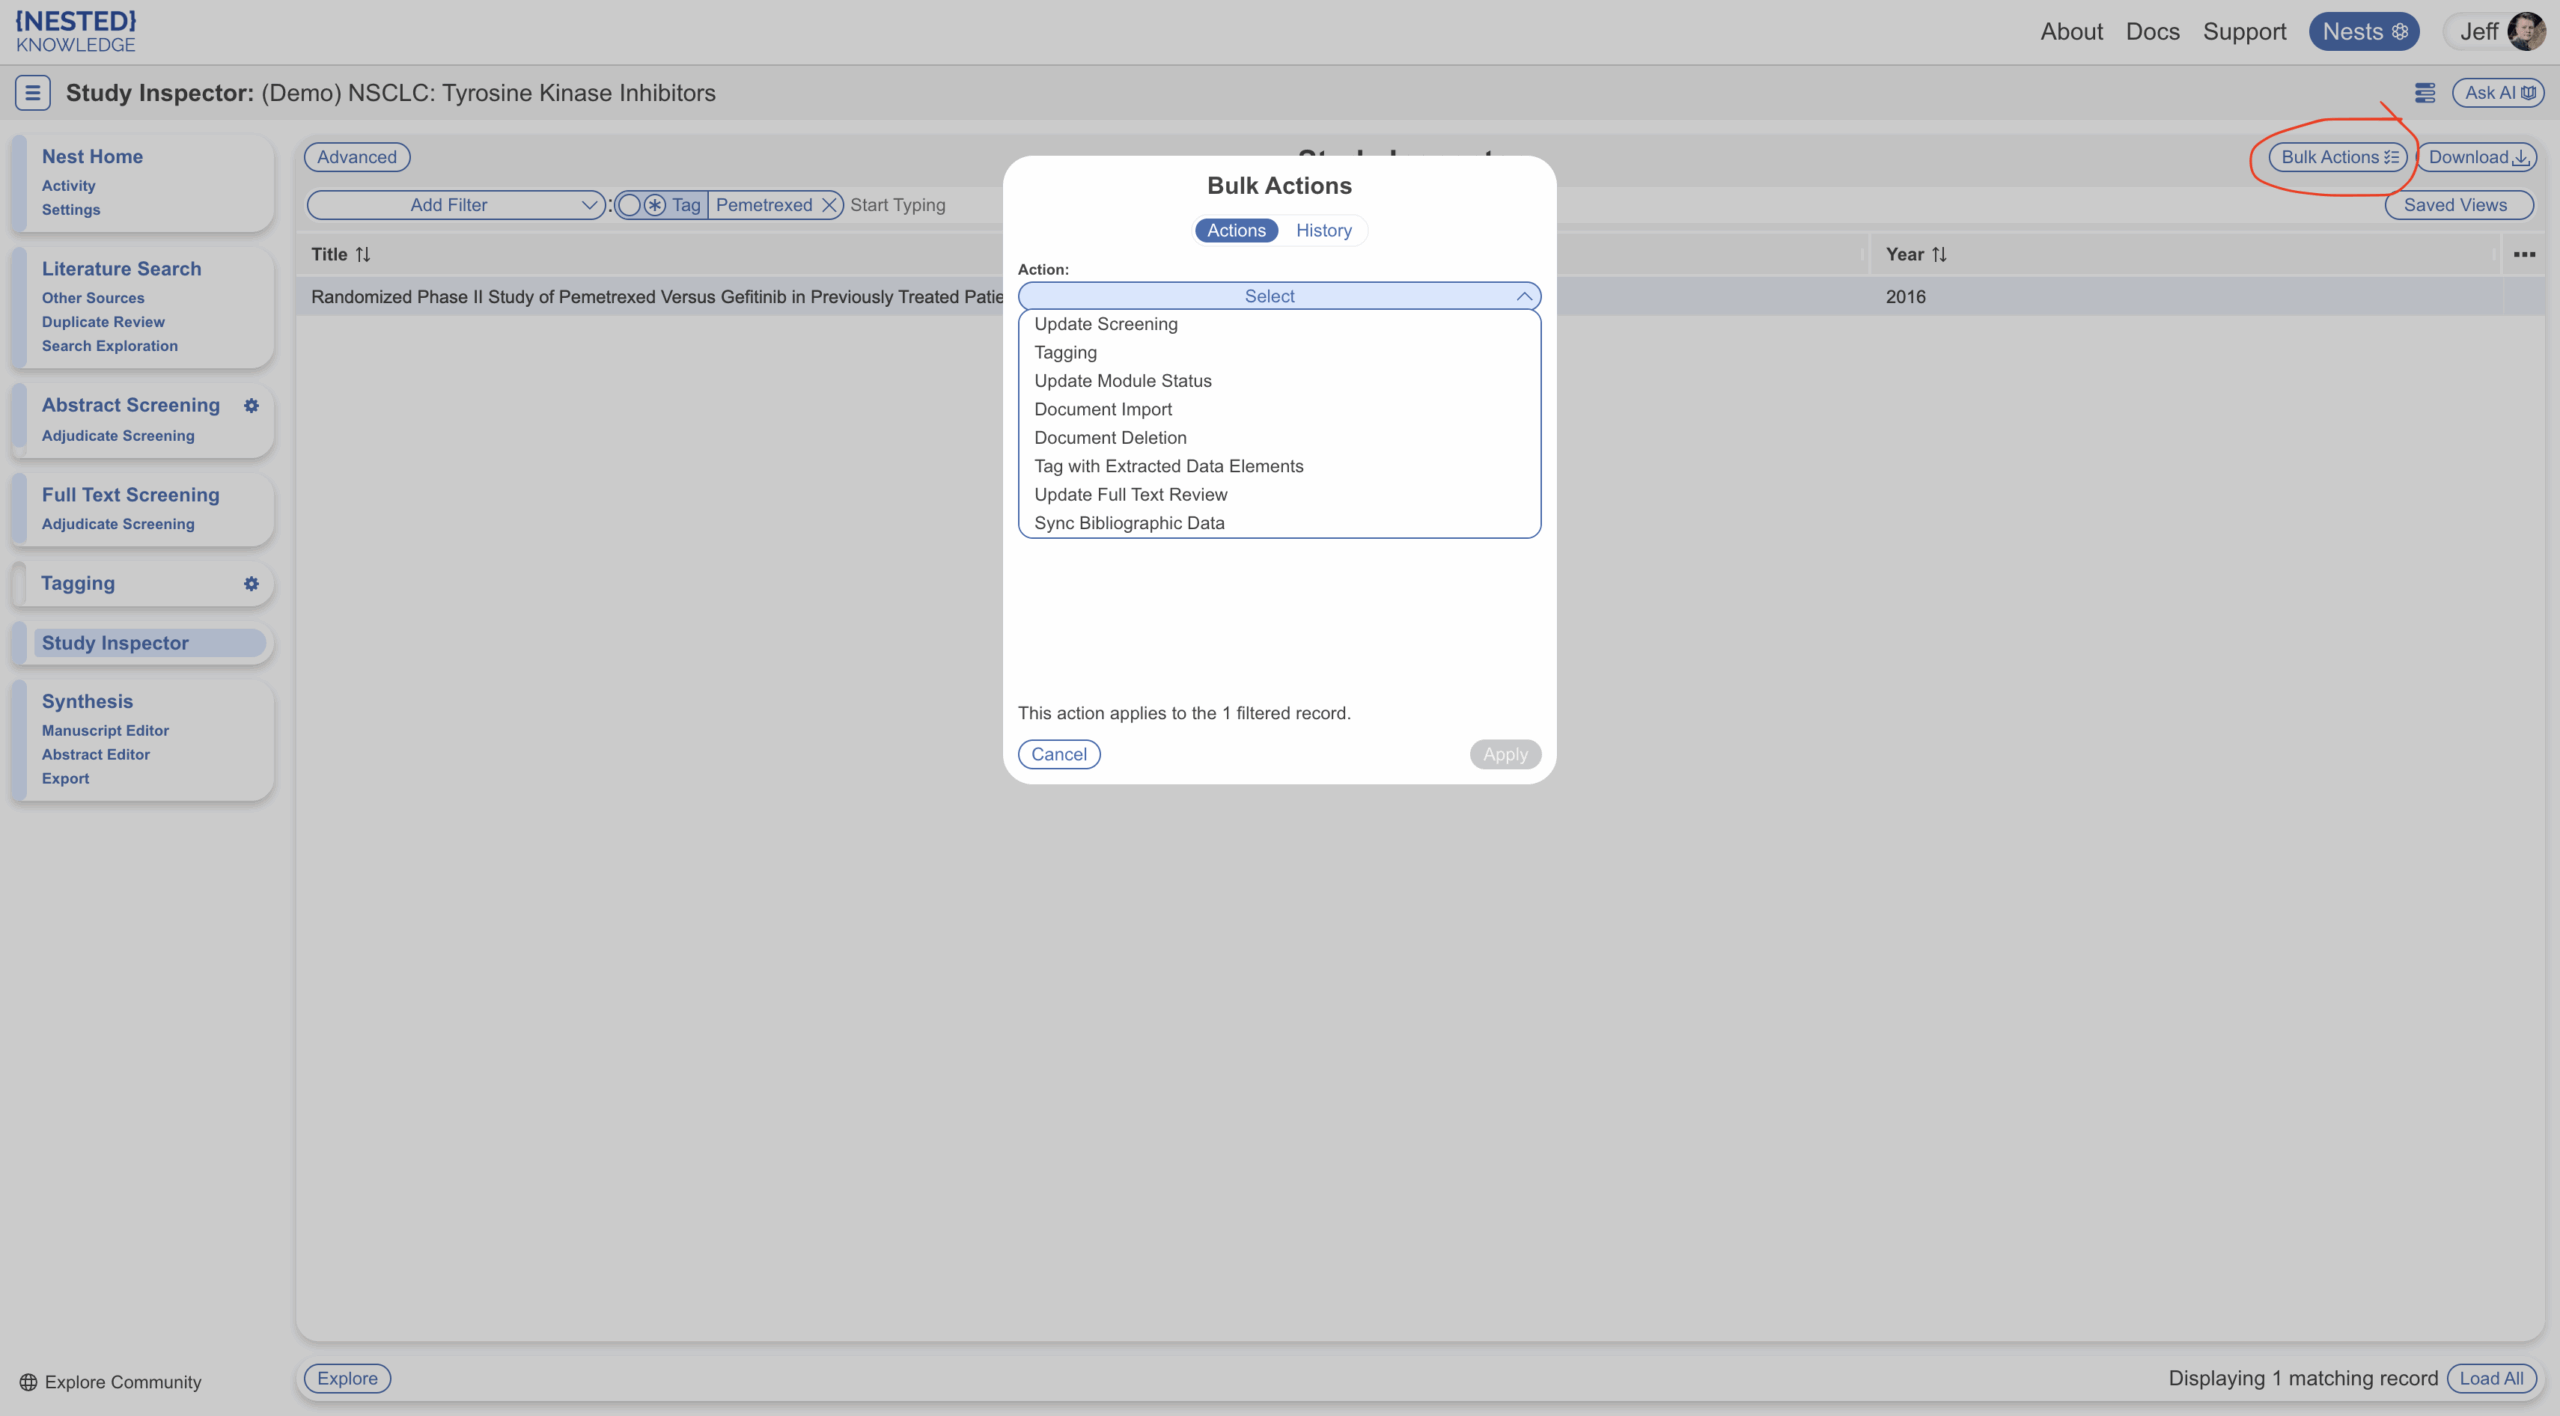Toggle the empty circle in the Tag filter
Viewport: 2560px width, 1416px height.
629,205
